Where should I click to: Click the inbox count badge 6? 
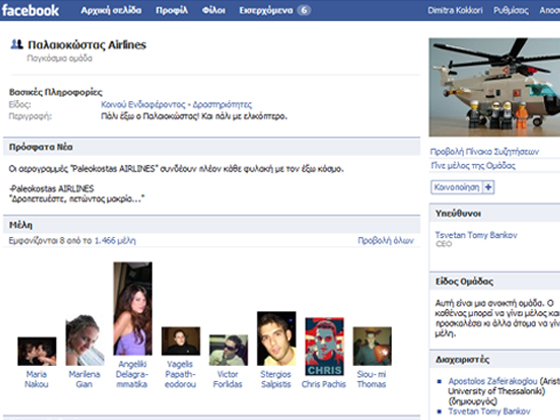point(304,10)
